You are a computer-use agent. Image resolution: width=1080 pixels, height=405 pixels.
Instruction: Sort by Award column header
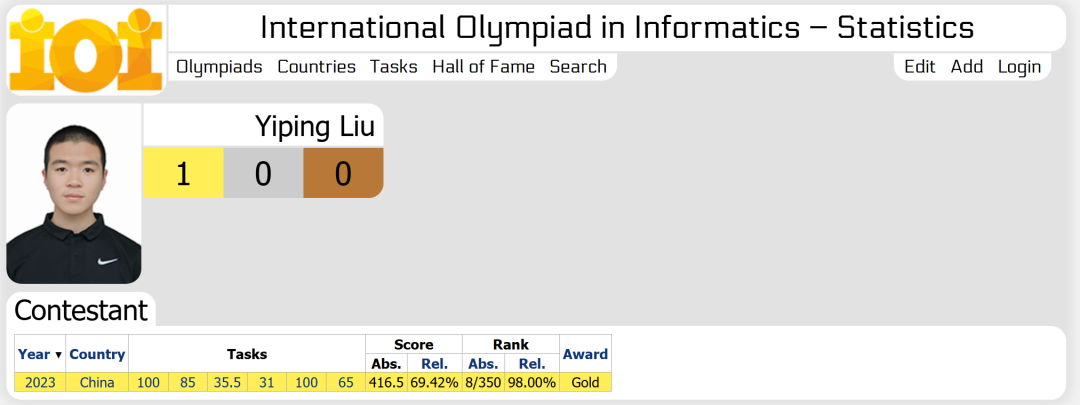[585, 354]
